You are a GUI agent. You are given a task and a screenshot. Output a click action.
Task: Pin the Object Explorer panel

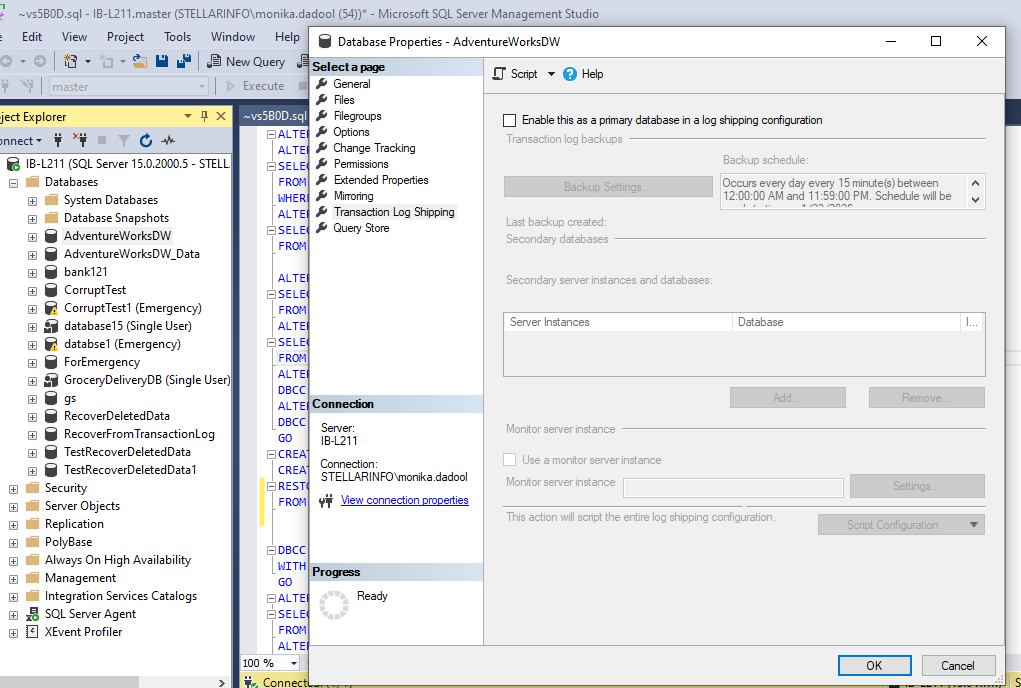(x=205, y=115)
